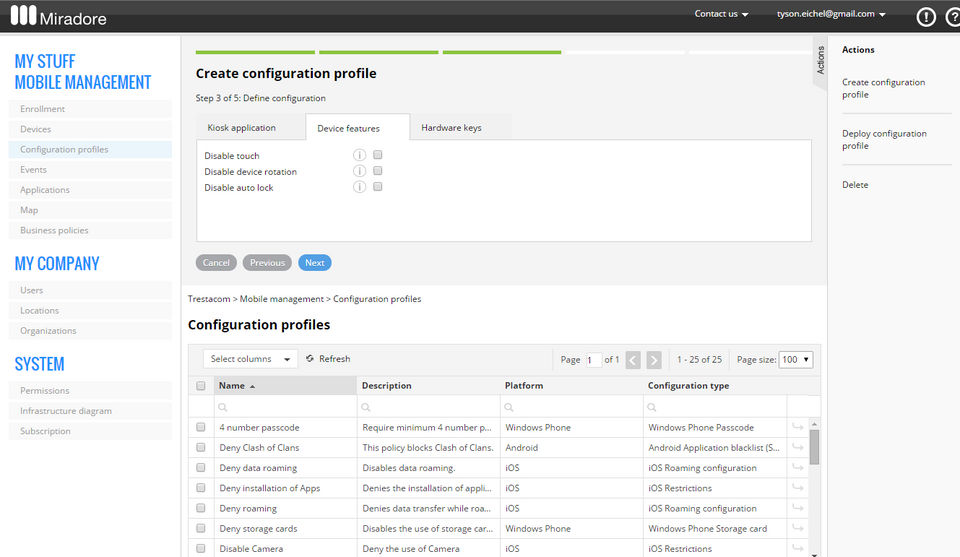
Task: Open row arrow for Deny storage cards
Action: (x=797, y=528)
